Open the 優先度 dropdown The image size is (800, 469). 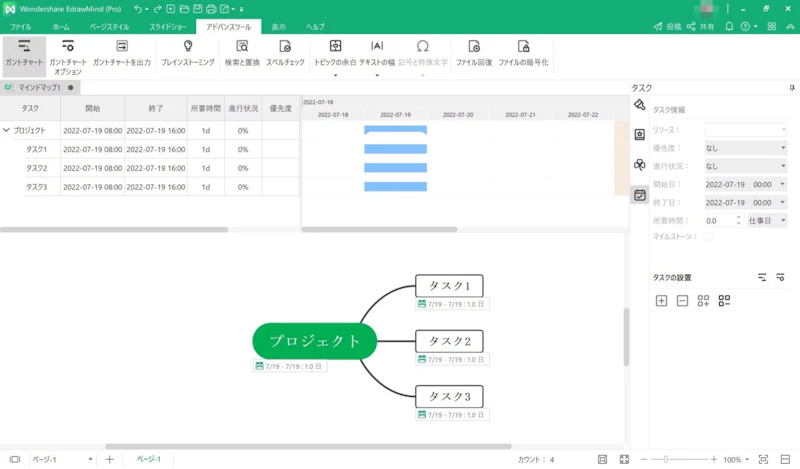[x=746, y=148]
